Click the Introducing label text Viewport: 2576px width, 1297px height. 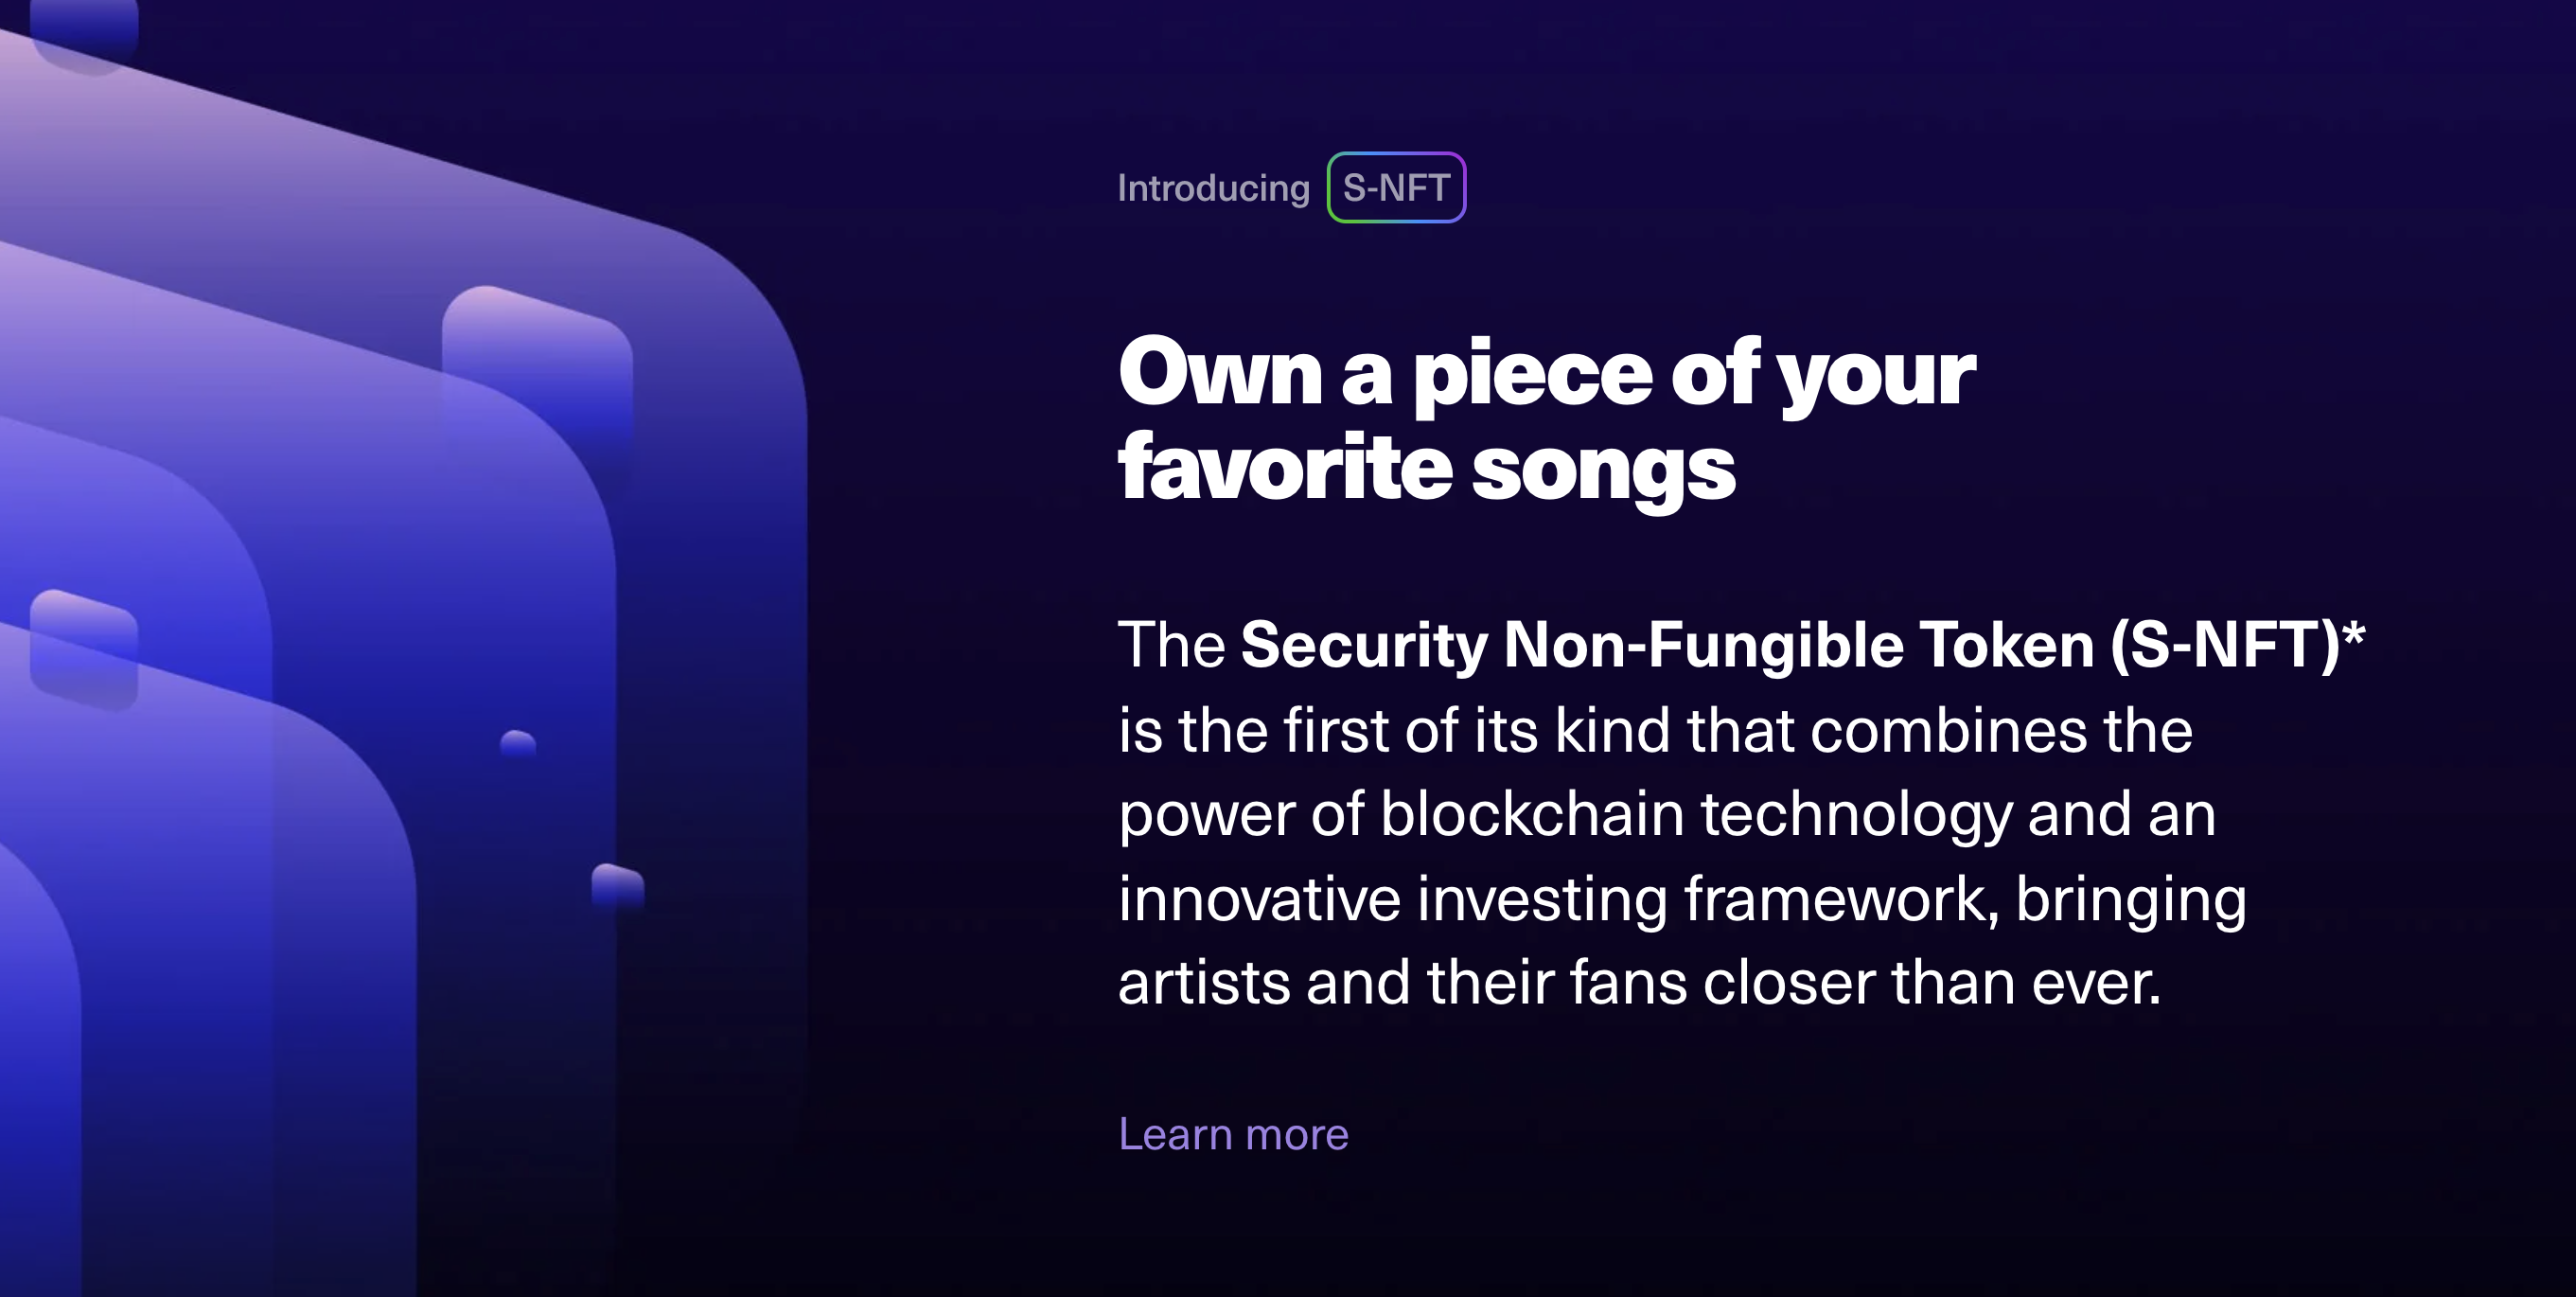click(1213, 188)
